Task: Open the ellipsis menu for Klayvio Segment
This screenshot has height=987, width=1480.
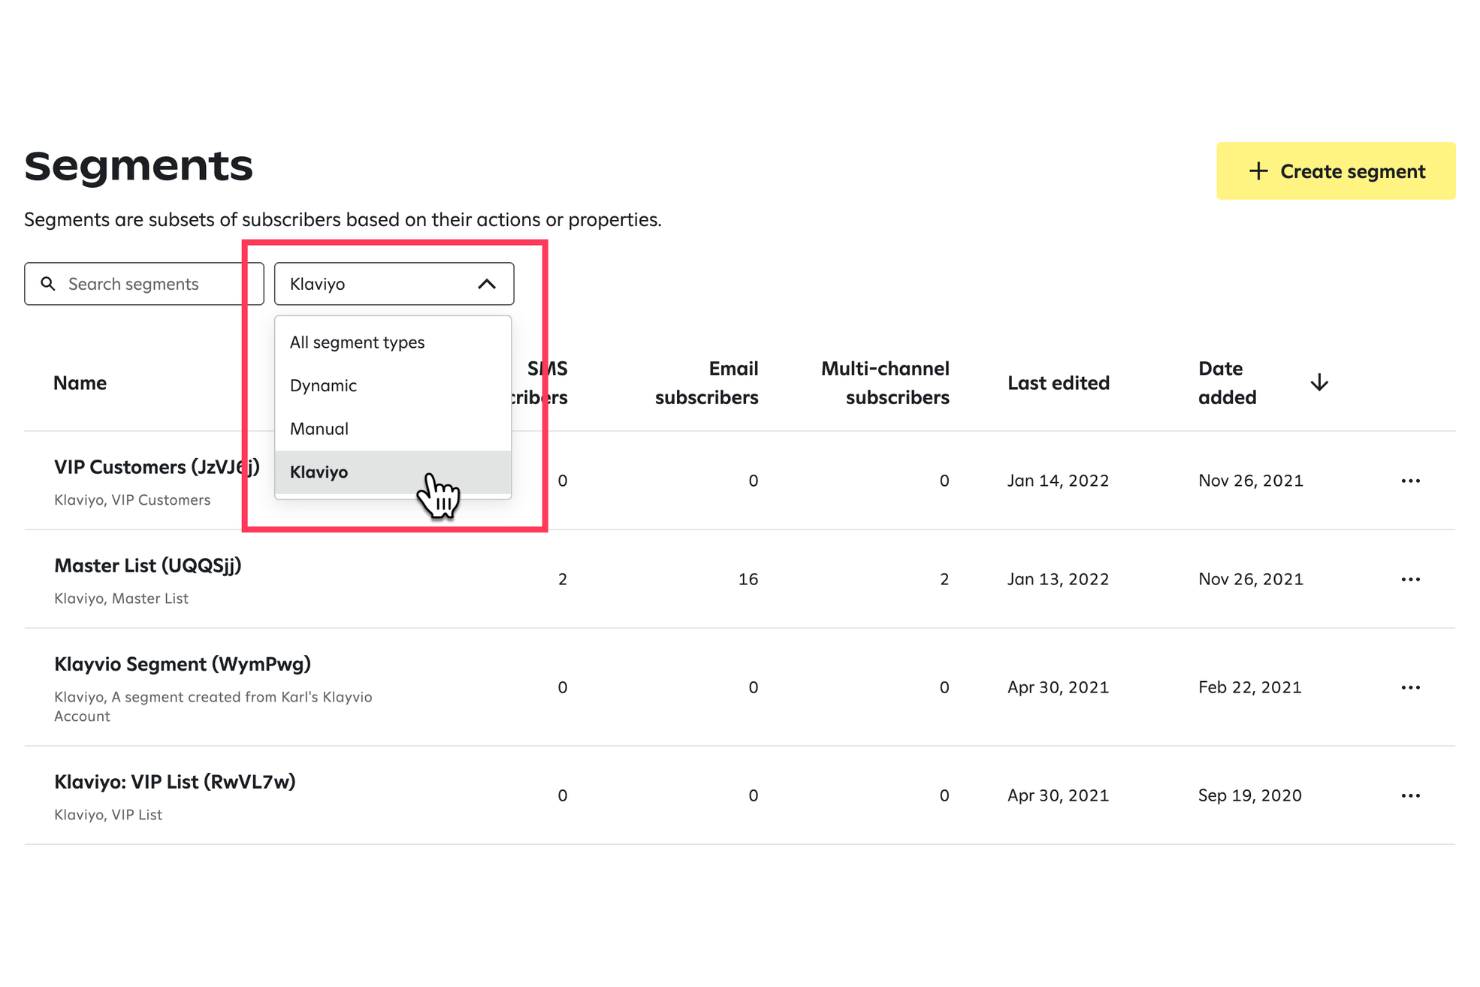Action: pos(1411,687)
